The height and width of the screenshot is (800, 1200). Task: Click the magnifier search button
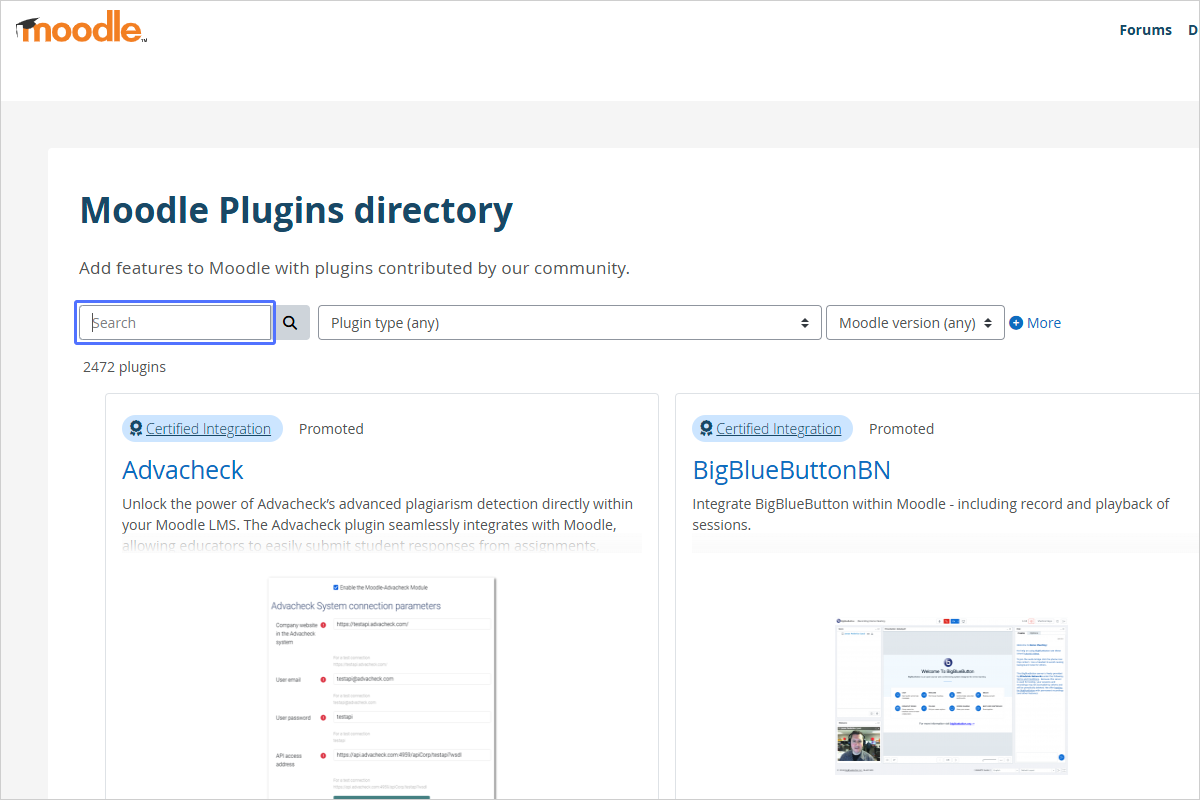(x=291, y=323)
